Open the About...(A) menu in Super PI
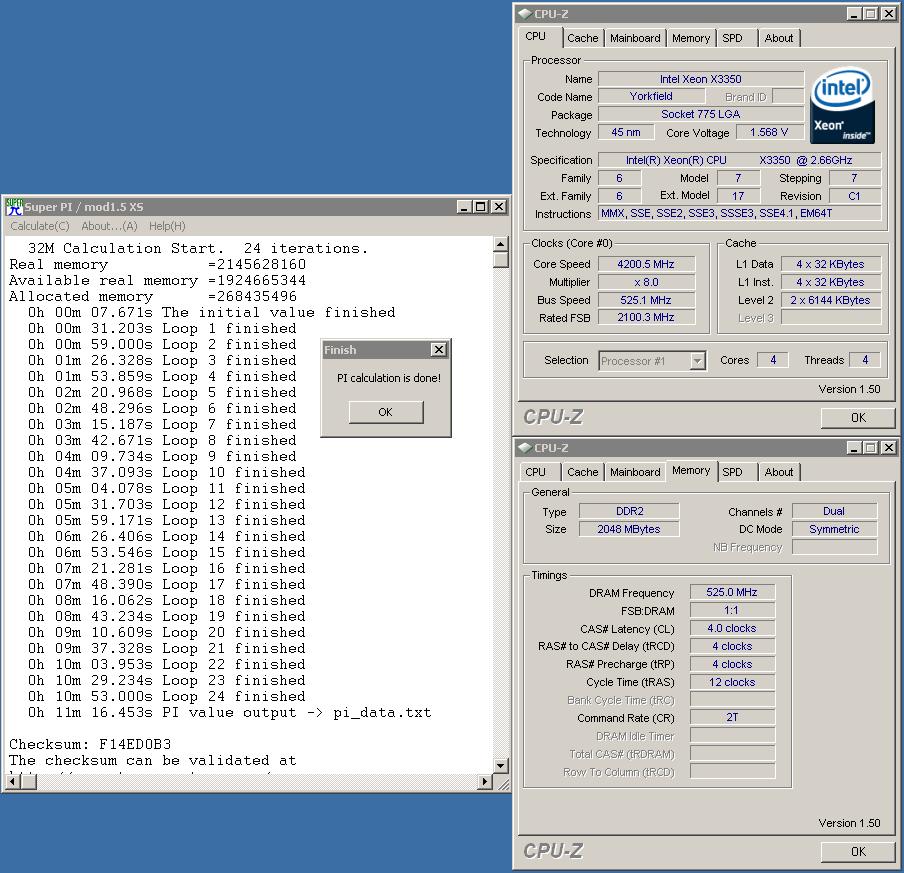The height and width of the screenshot is (873, 904). coord(109,226)
